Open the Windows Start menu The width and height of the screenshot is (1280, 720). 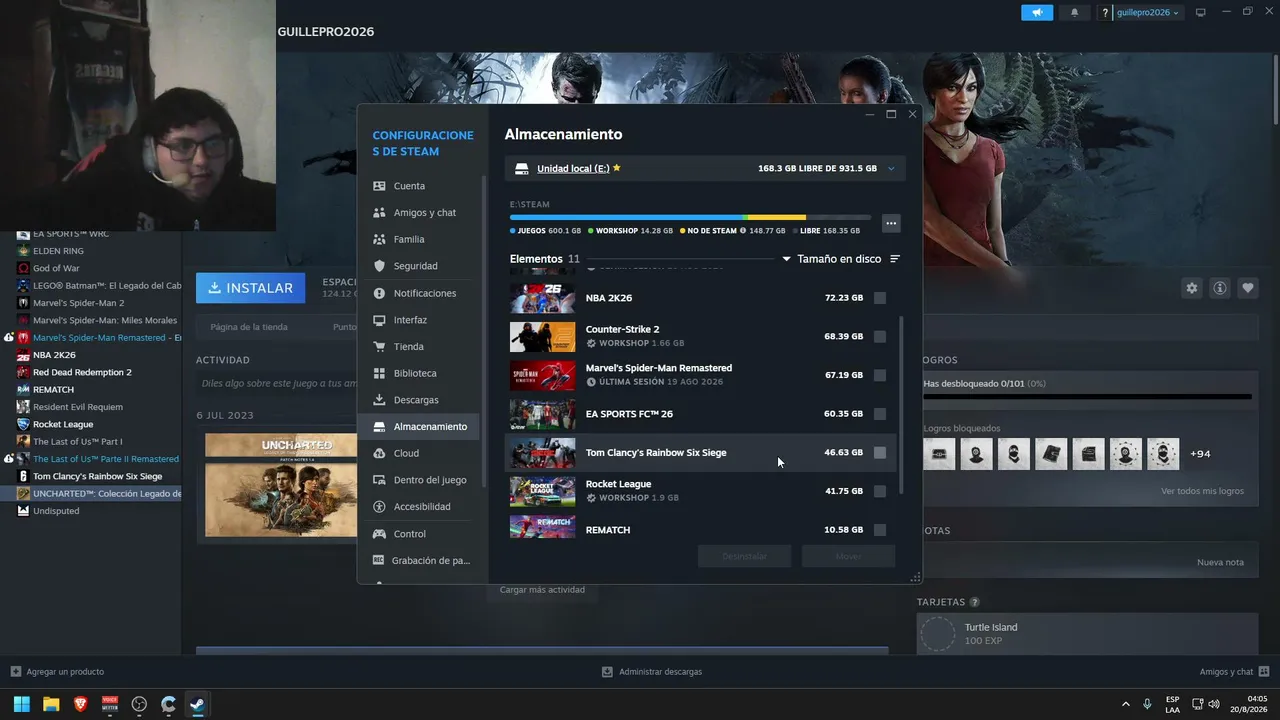(21, 704)
